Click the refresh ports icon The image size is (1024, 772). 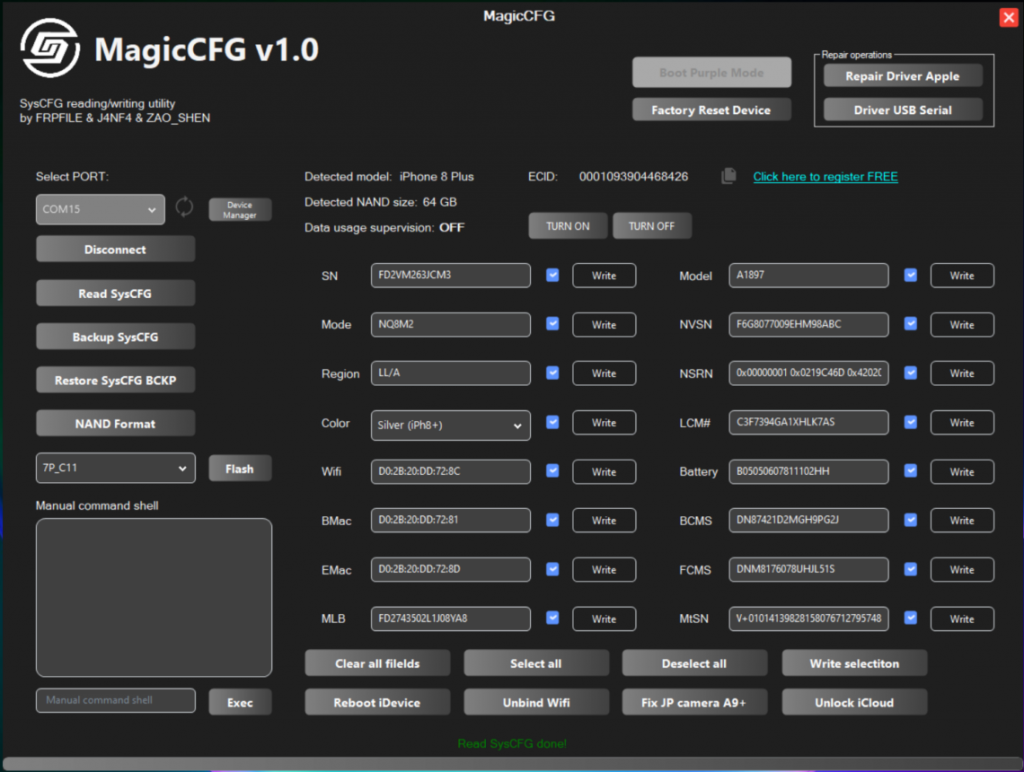coord(184,208)
